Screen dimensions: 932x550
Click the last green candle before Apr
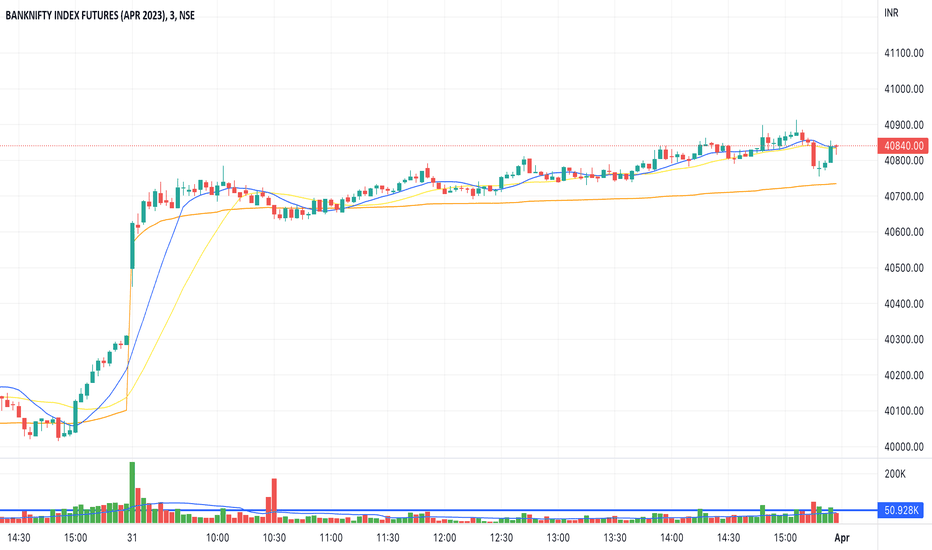(x=830, y=154)
